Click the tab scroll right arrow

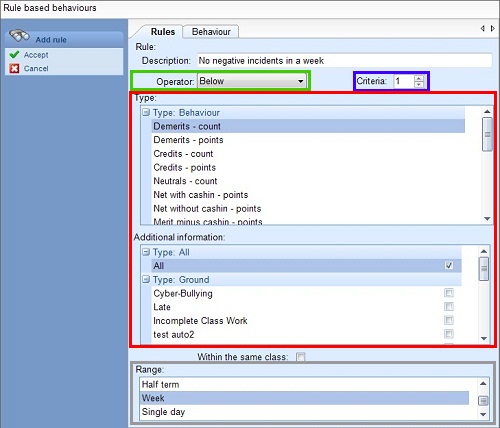click(x=492, y=29)
